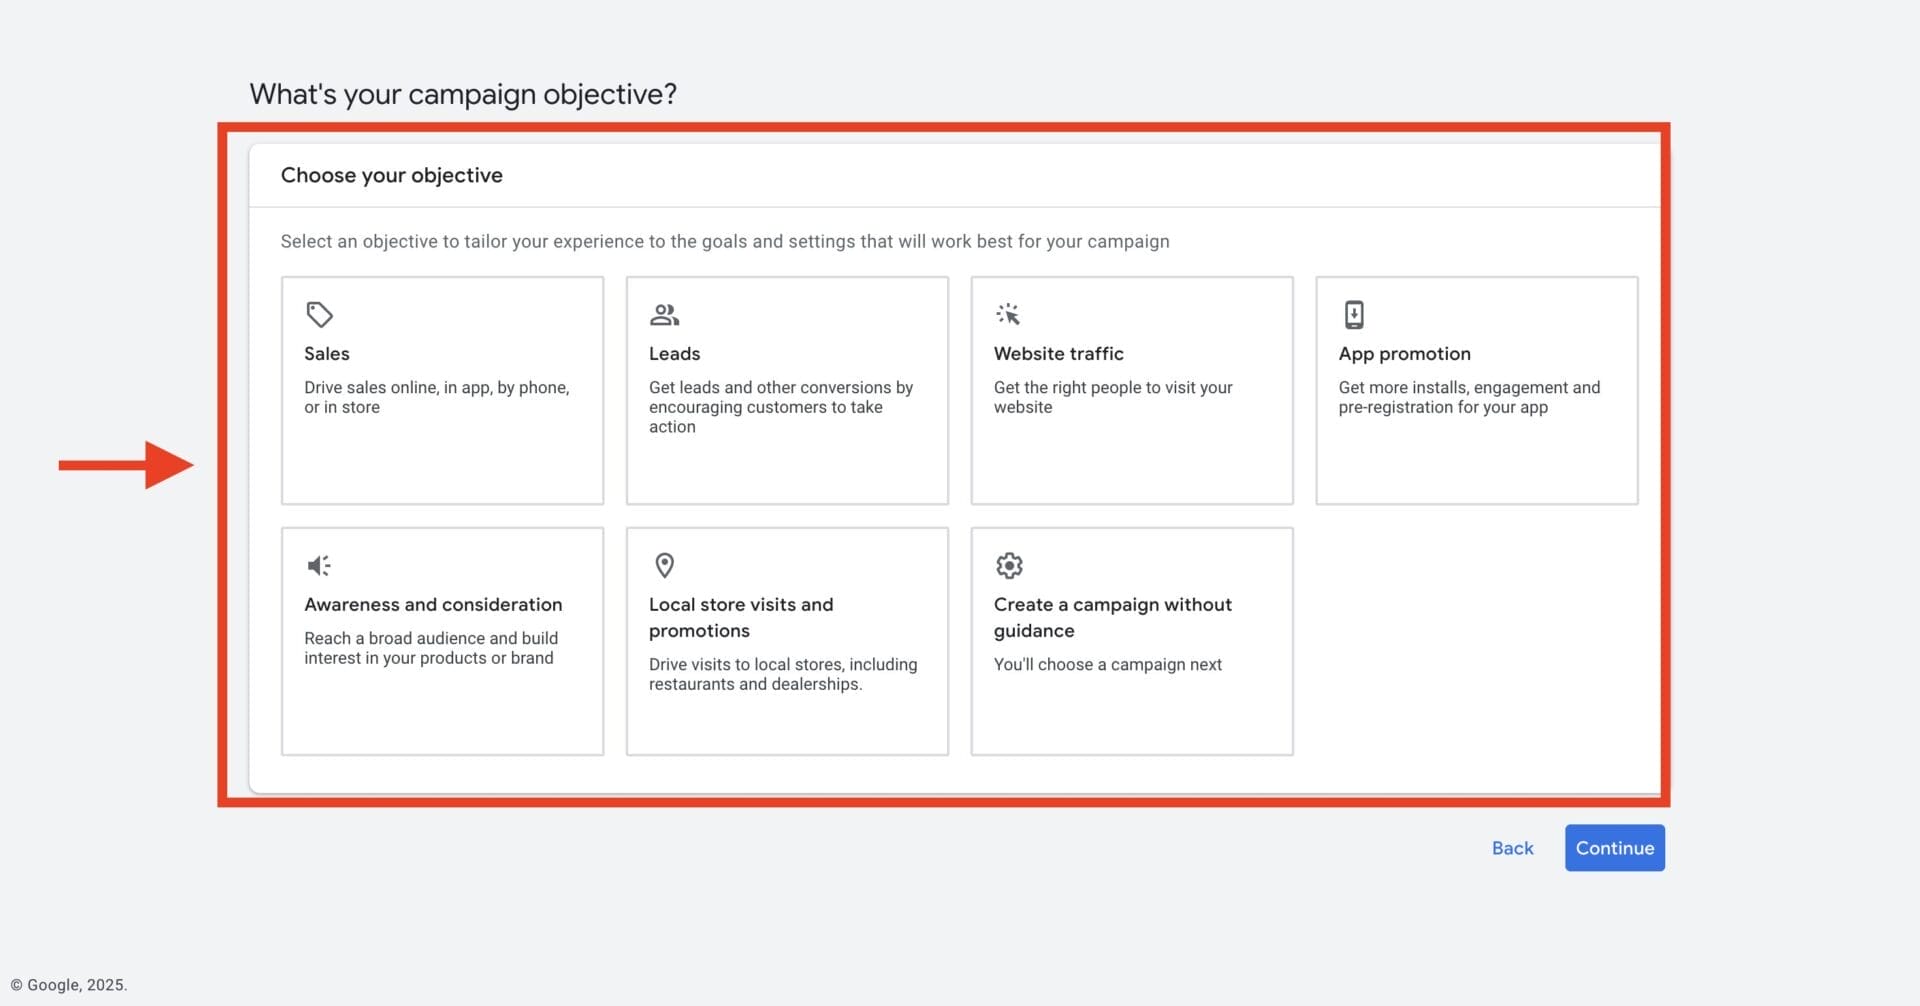The height and width of the screenshot is (1006, 1920).
Task: Click the Website traffic cursor icon
Action: (x=1008, y=315)
